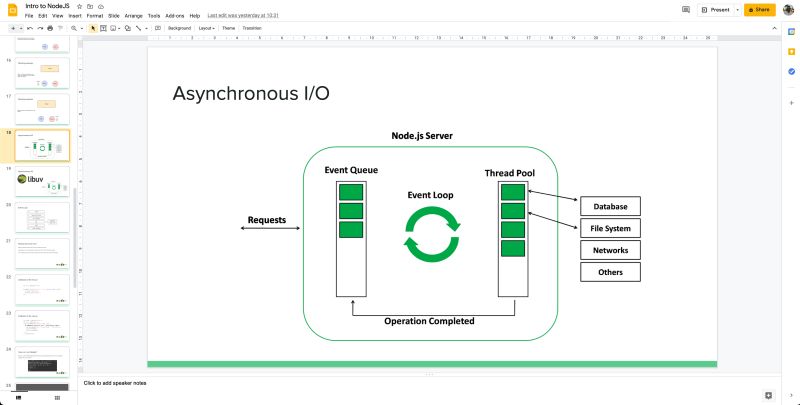
Task: Switch to filmstrip view
Action: click(x=19, y=397)
